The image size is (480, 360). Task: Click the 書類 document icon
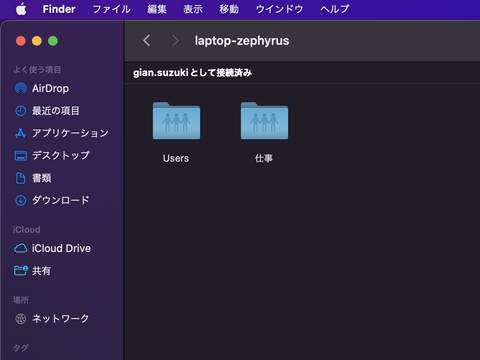click(x=21, y=178)
